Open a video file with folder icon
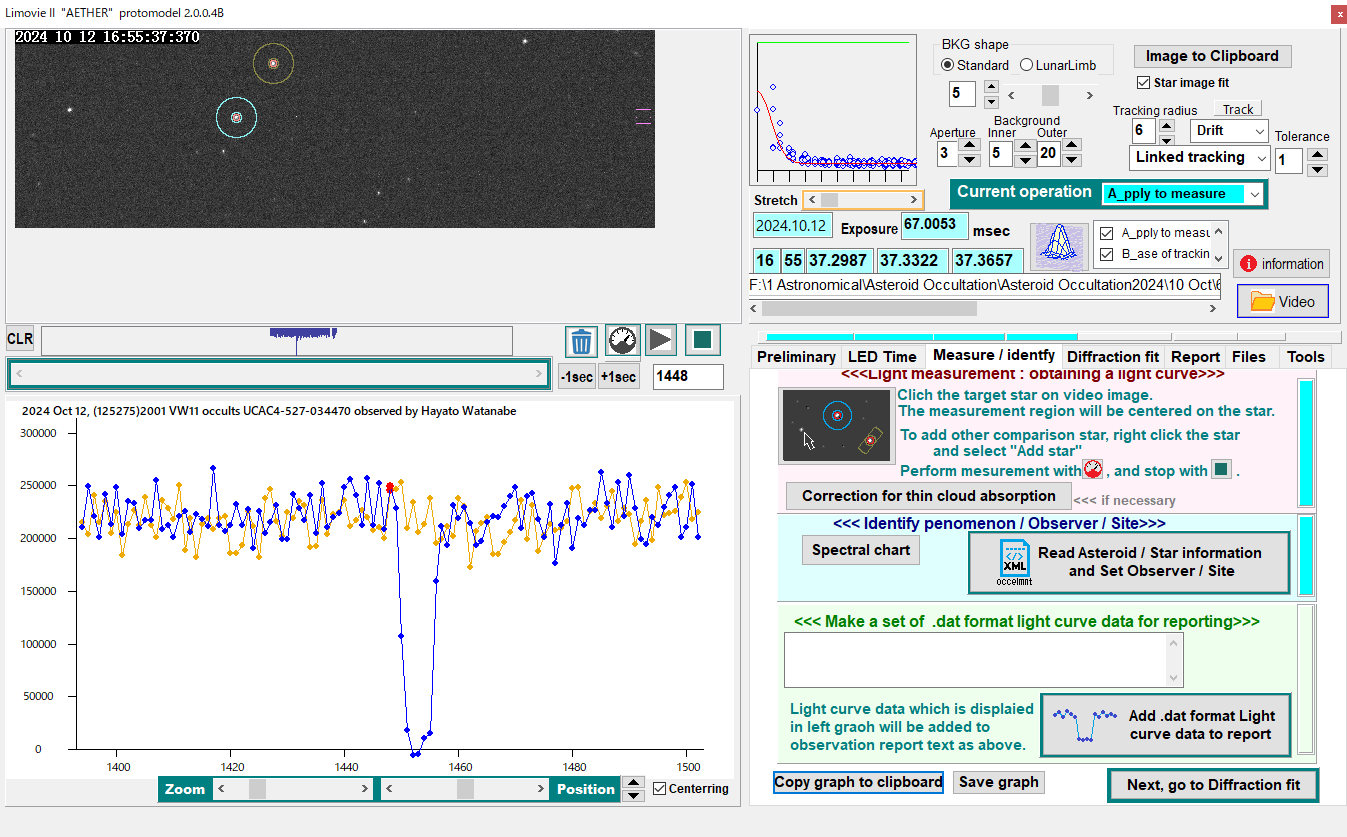The image size is (1347, 837). click(1283, 301)
